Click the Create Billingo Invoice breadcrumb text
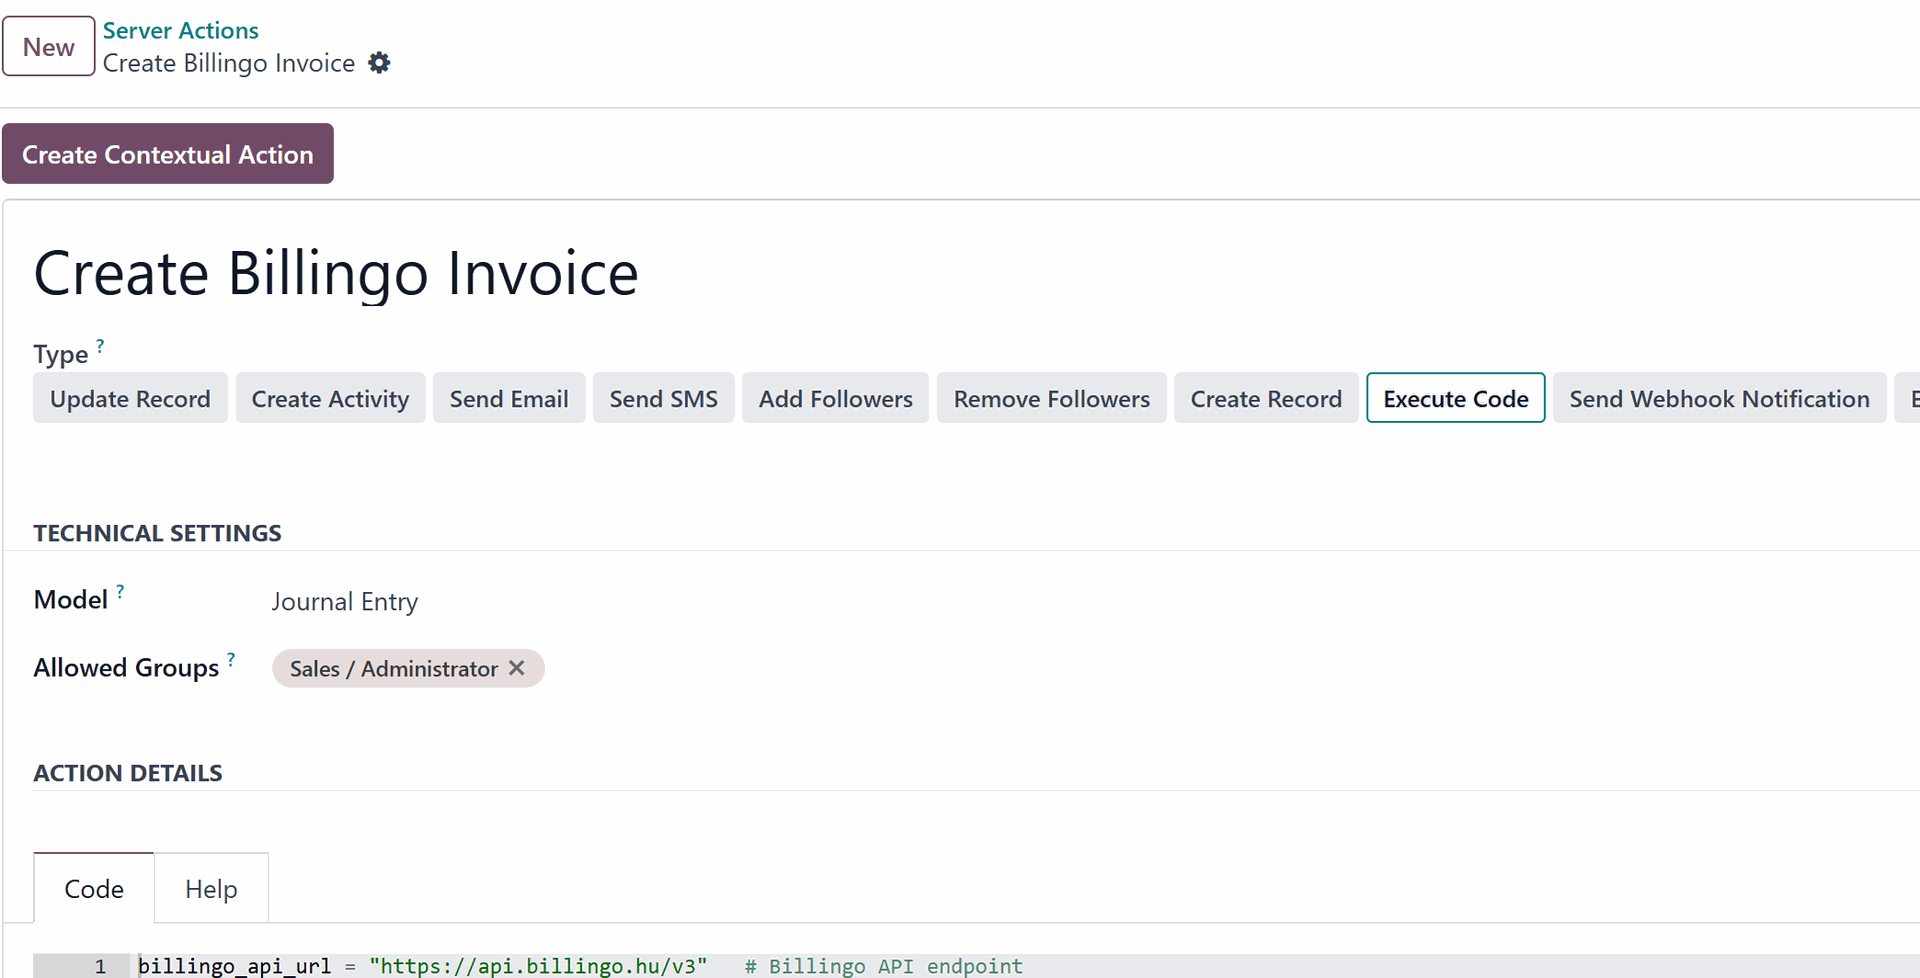Viewport: 1920px width, 978px height. point(229,63)
